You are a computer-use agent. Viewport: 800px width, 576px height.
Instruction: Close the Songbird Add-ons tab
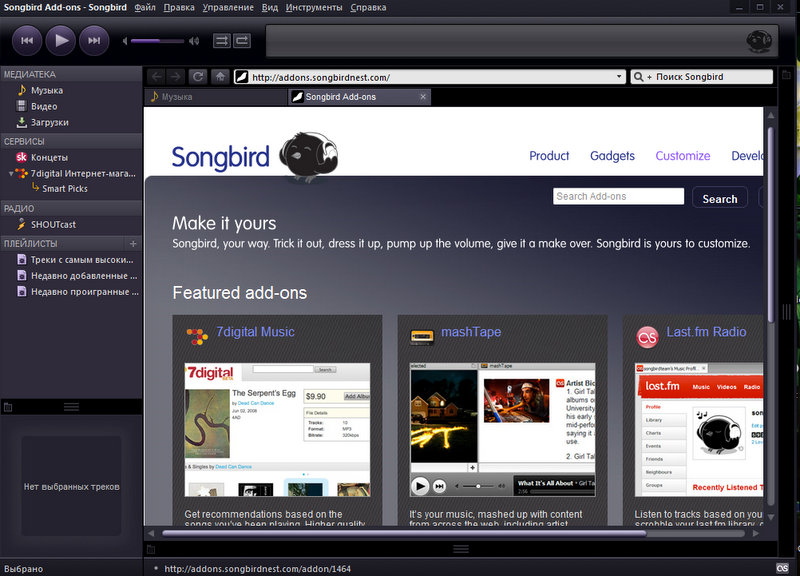tap(423, 97)
